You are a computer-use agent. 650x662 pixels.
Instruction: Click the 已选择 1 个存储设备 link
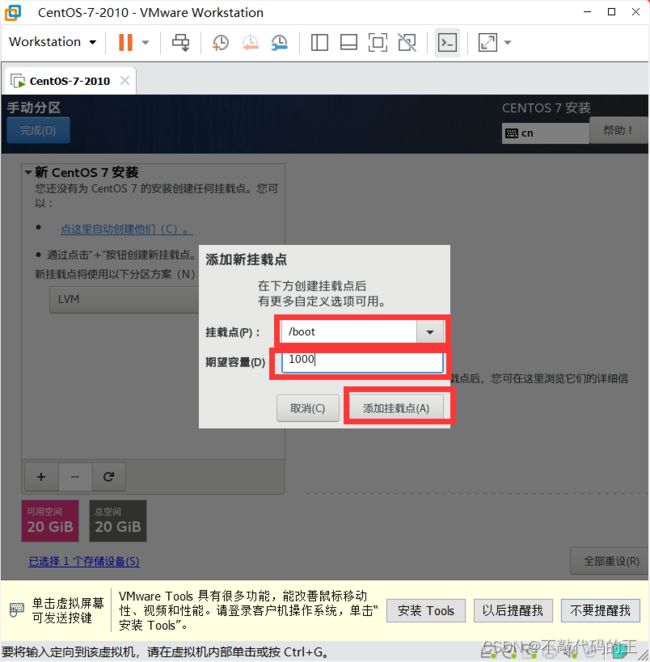84,561
